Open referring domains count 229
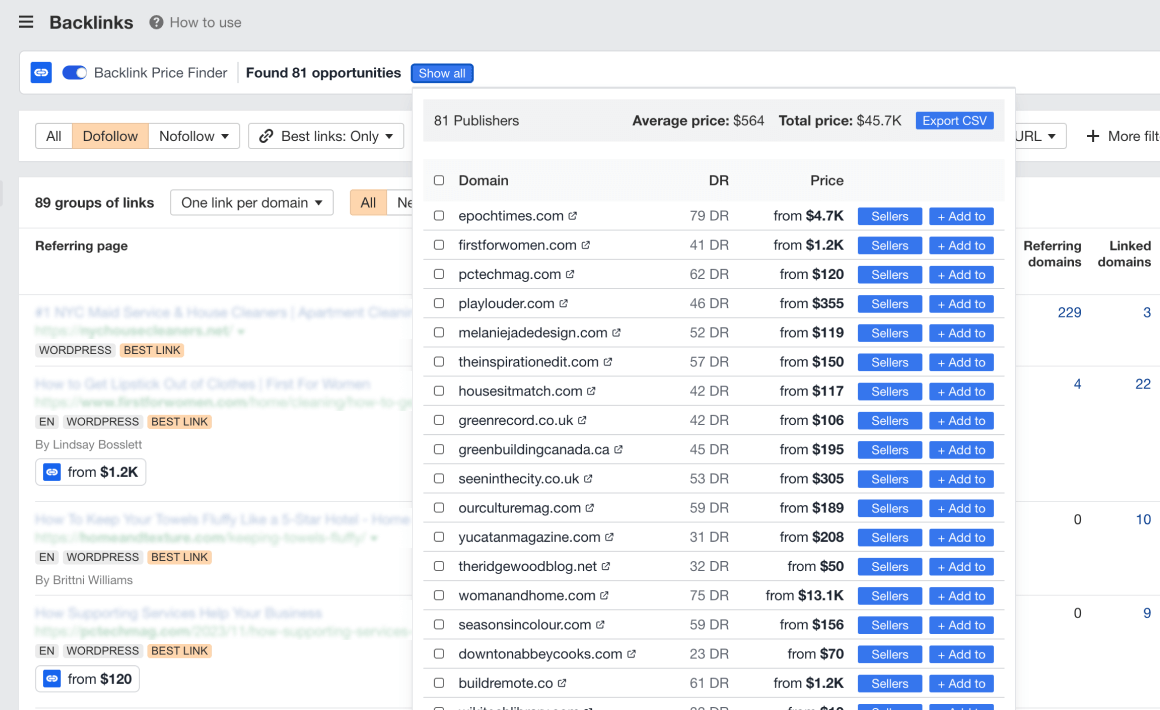1160x710 pixels. [x=1070, y=312]
